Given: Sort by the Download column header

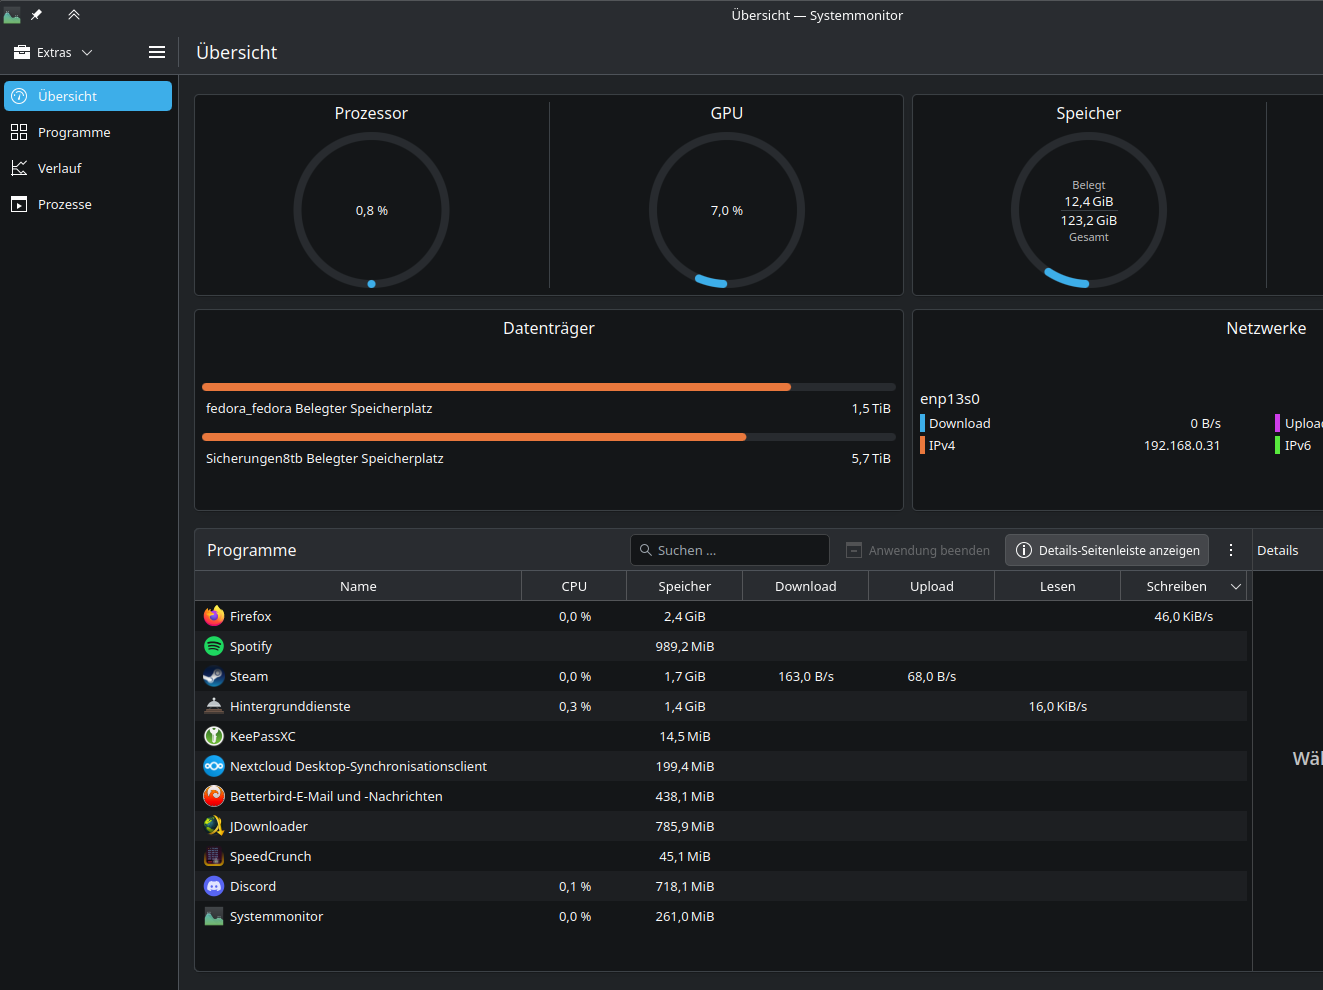Looking at the screenshot, I should tap(805, 586).
